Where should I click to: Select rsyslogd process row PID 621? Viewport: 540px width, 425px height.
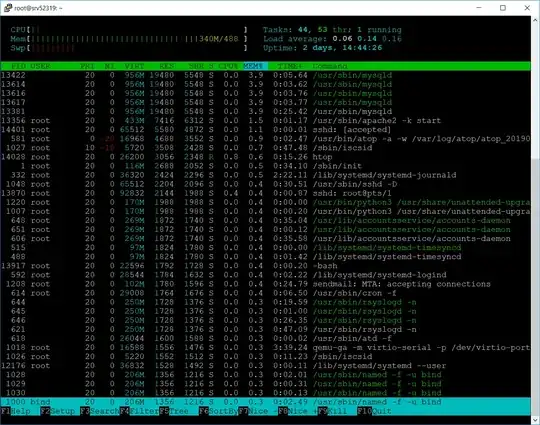point(265,329)
